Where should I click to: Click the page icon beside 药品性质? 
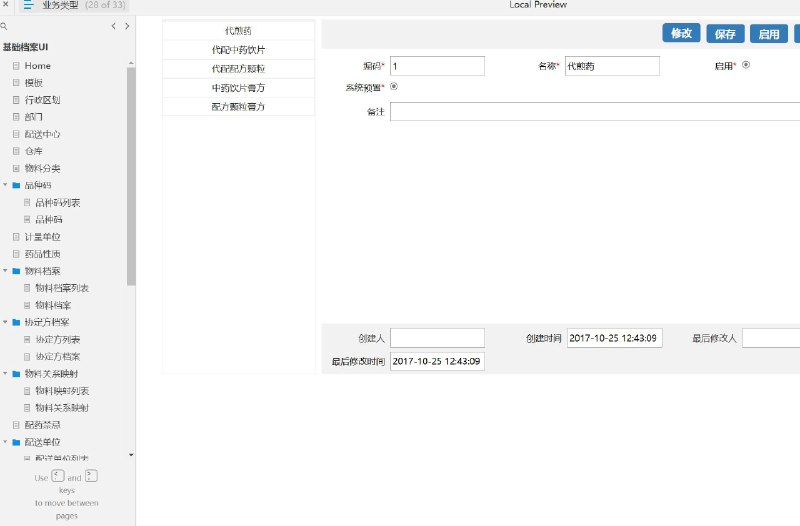click(16, 254)
